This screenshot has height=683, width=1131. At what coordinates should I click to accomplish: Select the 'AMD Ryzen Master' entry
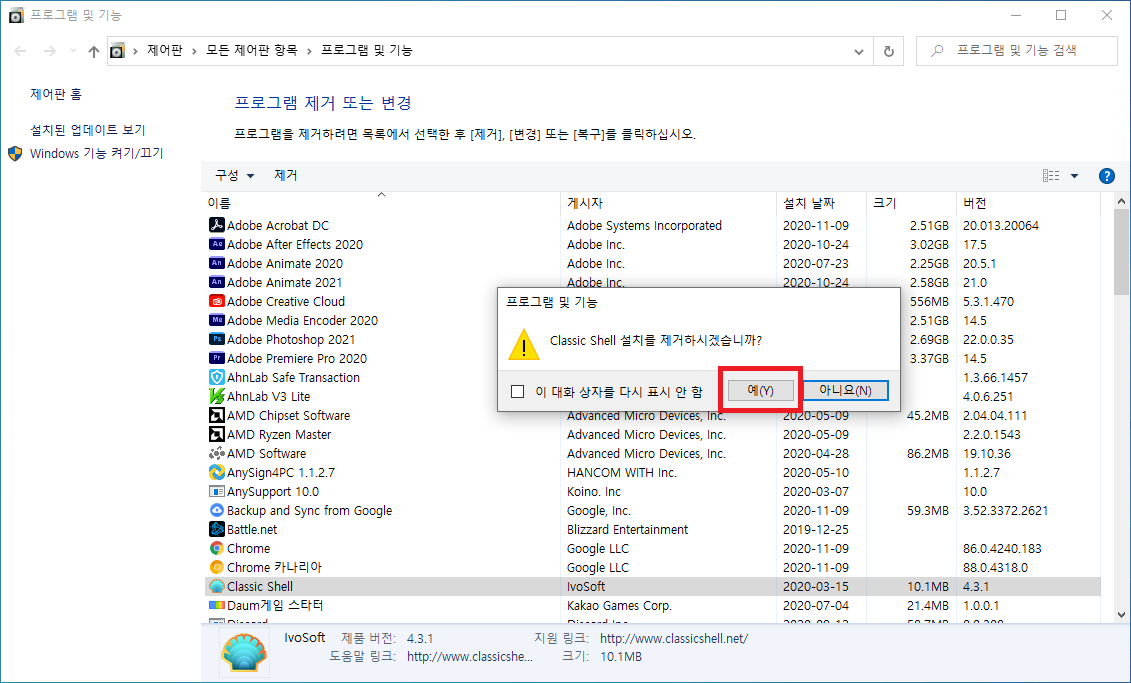(x=653, y=434)
